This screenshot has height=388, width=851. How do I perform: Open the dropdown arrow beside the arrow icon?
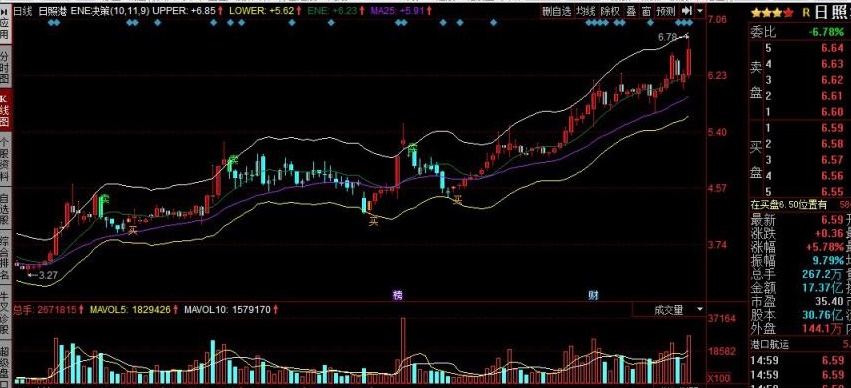pyautogui.click(x=700, y=11)
